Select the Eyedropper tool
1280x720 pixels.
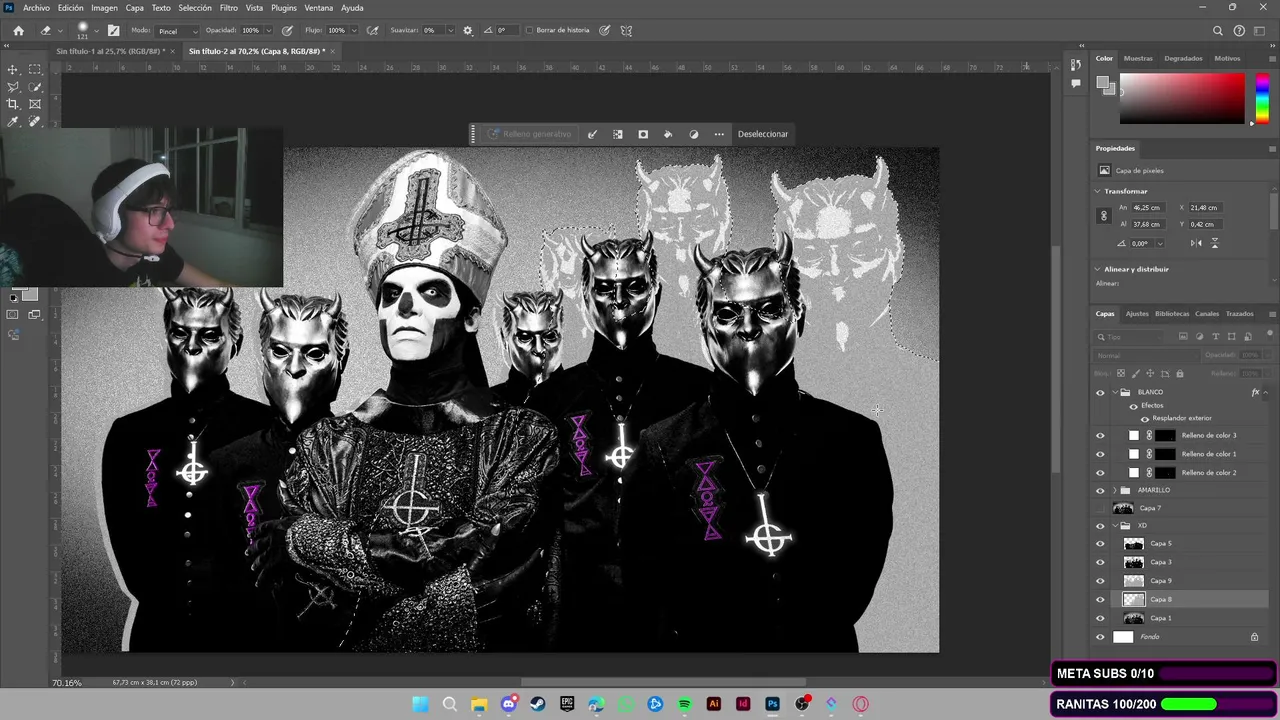[13, 121]
